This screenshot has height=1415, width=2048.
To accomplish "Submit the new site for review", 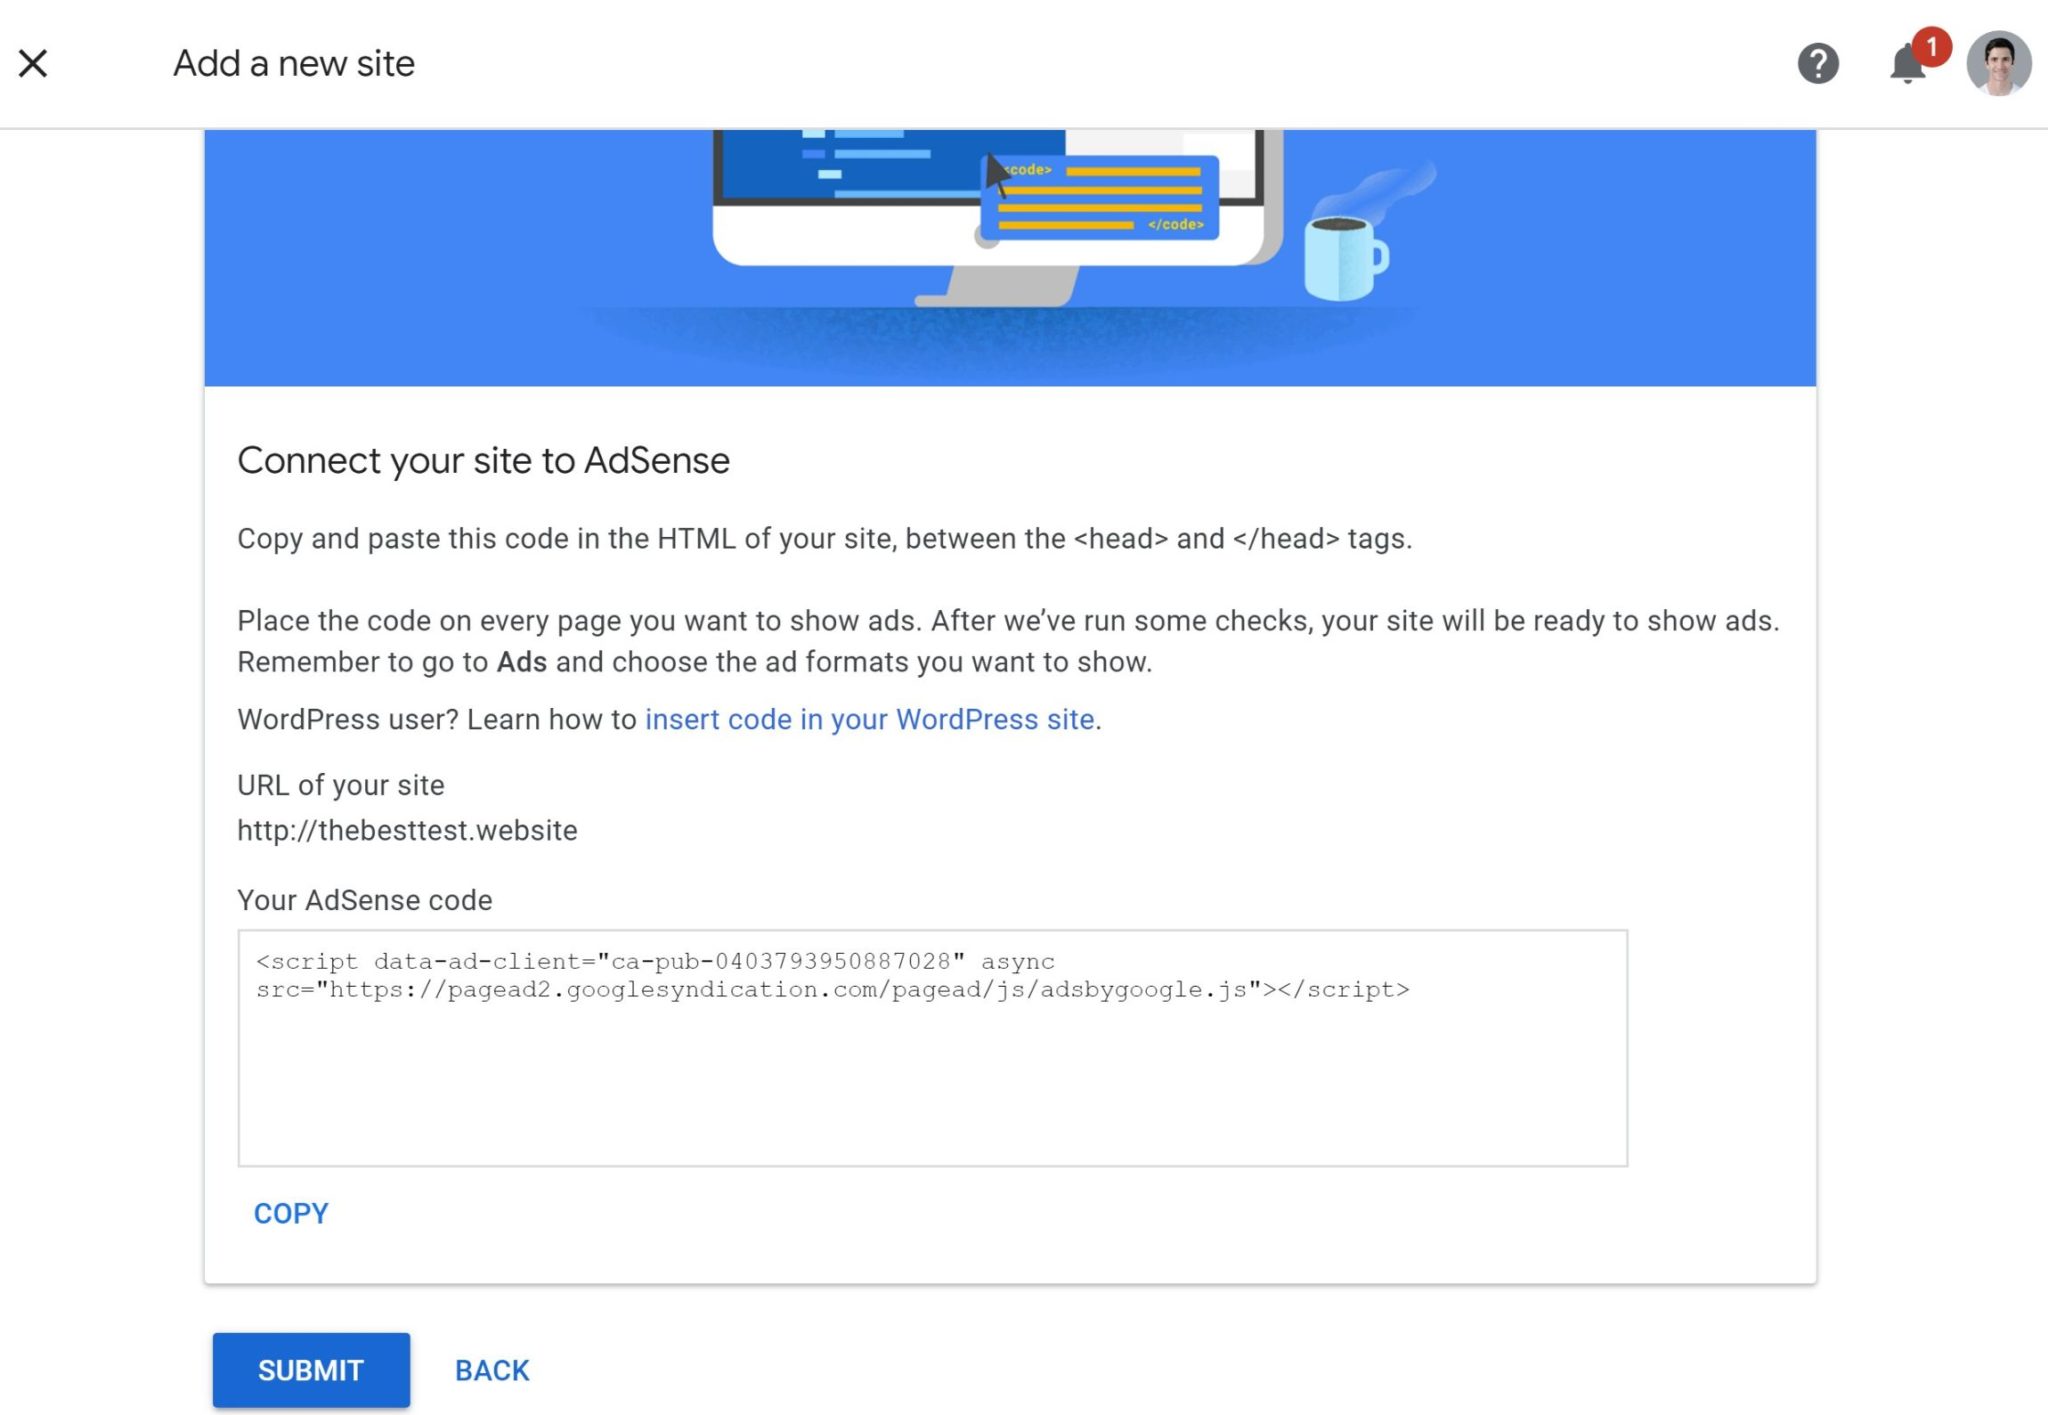I will point(310,1370).
